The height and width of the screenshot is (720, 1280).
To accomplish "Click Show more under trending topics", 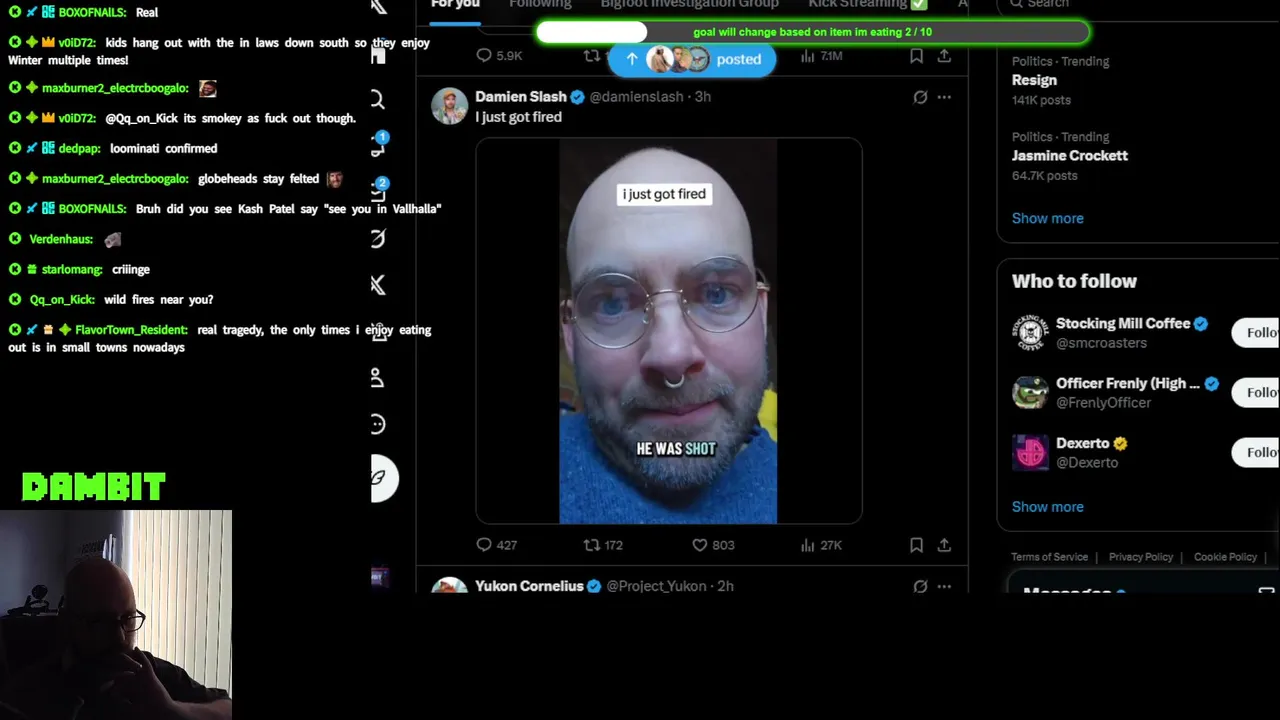I will [x=1047, y=218].
